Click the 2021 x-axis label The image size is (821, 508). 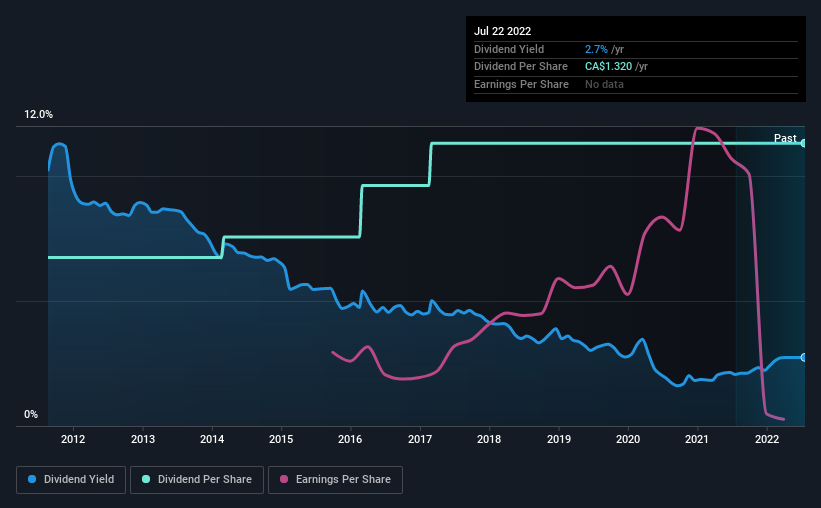coord(696,439)
